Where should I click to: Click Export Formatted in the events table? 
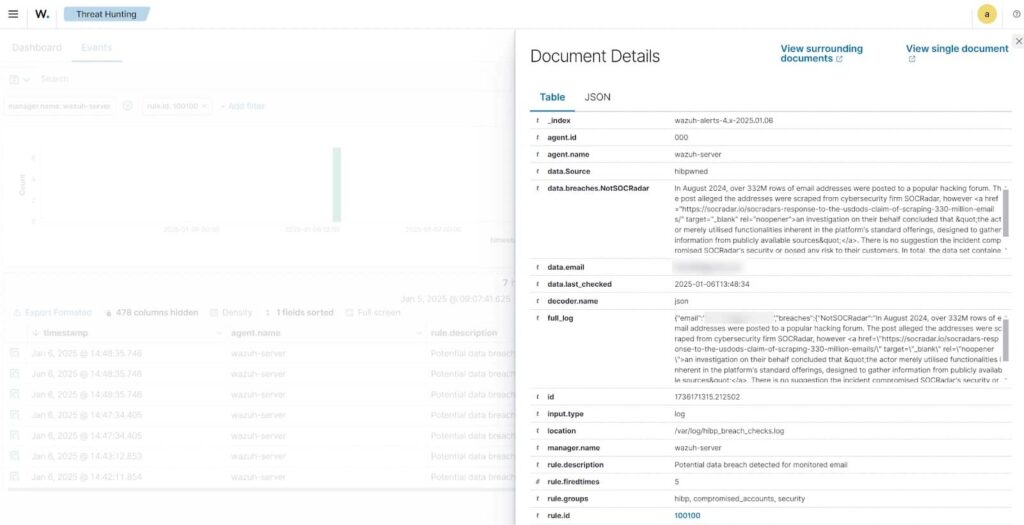click(x=52, y=313)
